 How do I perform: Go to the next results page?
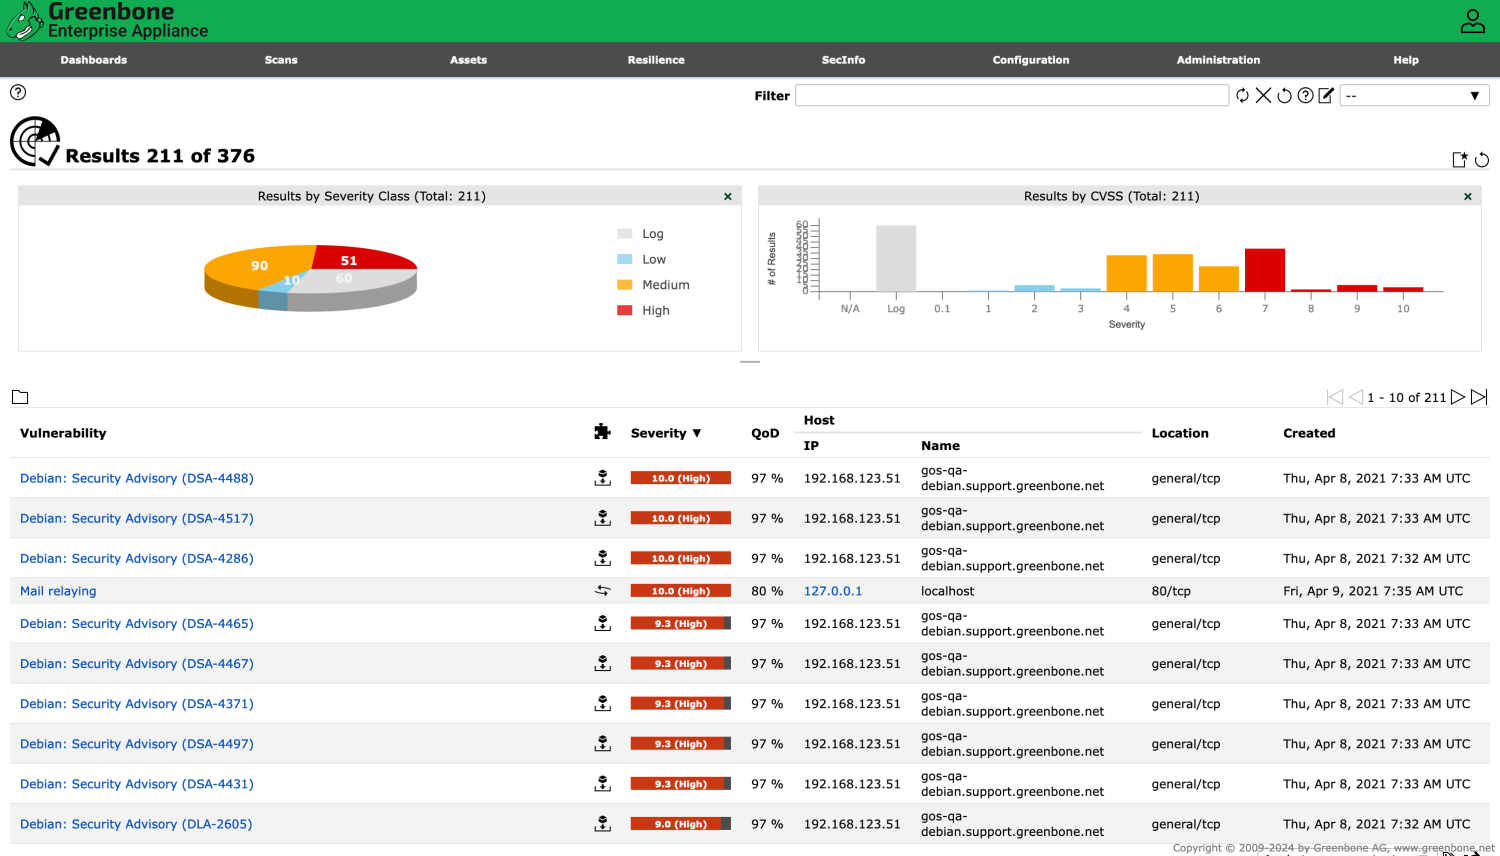pos(1459,397)
